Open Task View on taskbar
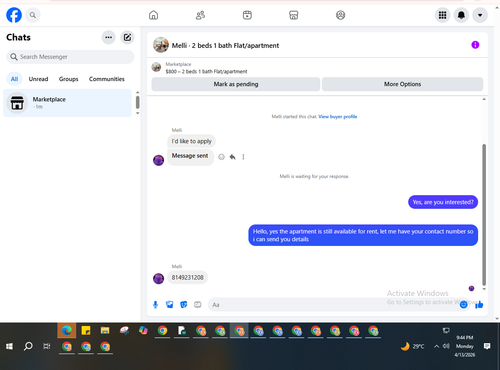 click(x=47, y=347)
